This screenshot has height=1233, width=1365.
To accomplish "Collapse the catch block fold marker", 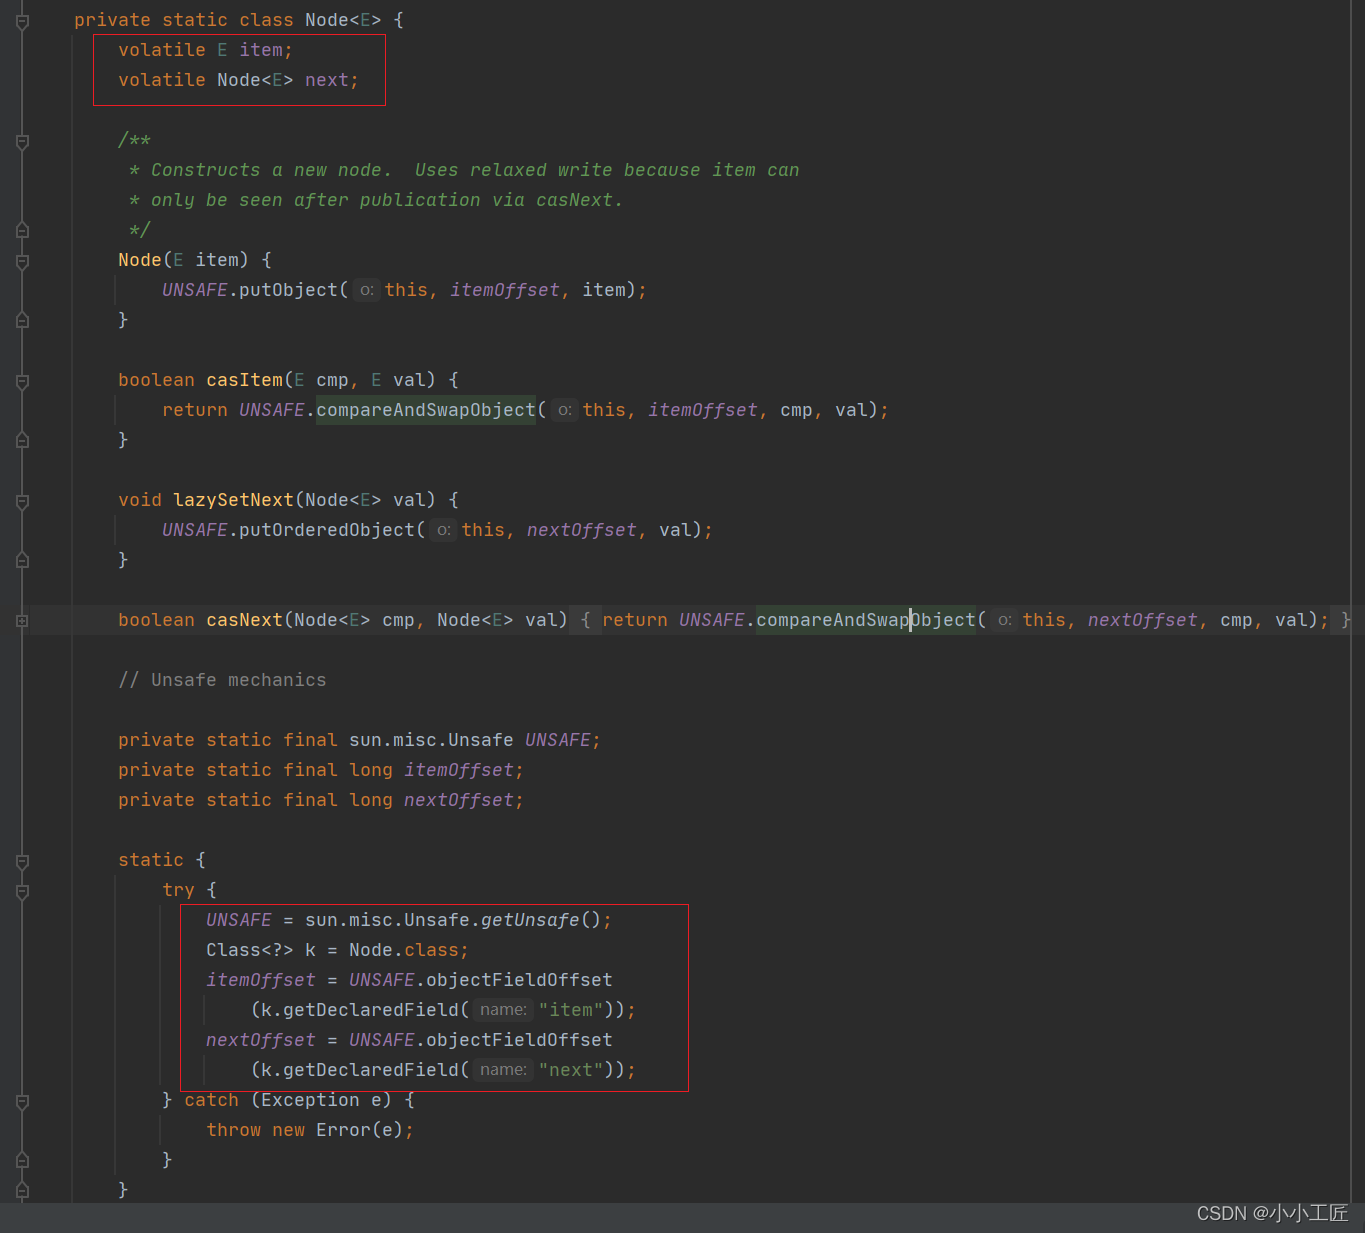I will (22, 1101).
